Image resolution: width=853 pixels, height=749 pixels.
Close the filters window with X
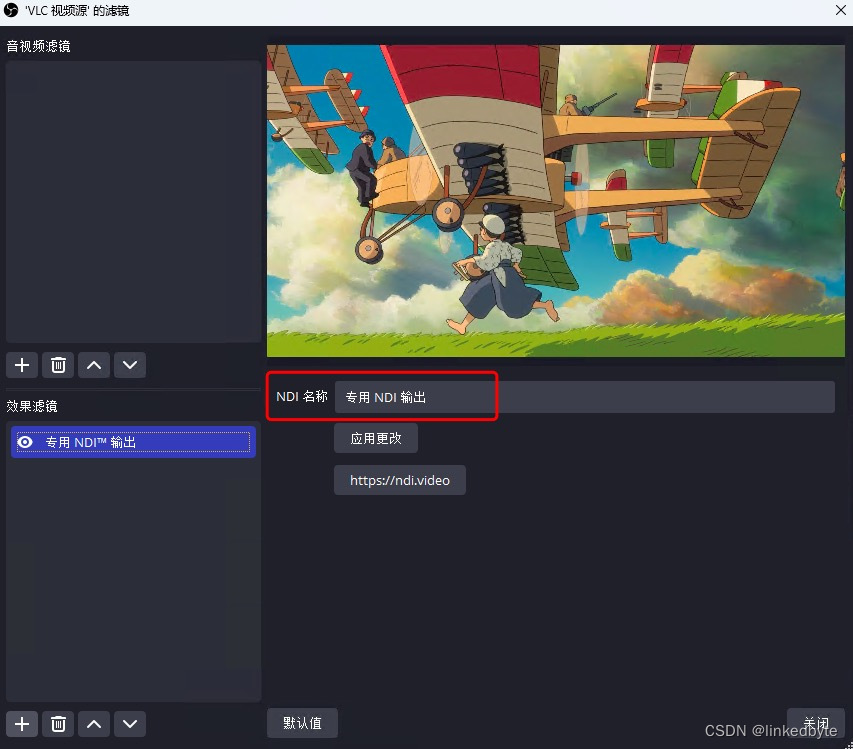(840, 10)
